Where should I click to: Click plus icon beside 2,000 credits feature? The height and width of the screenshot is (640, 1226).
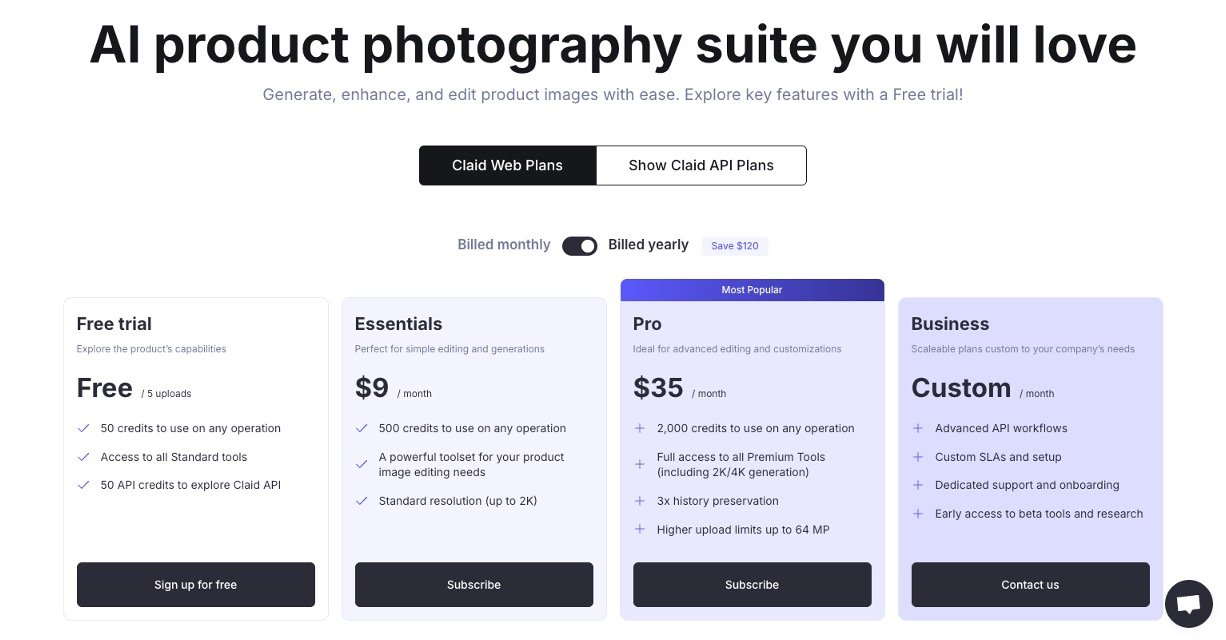[x=640, y=428]
